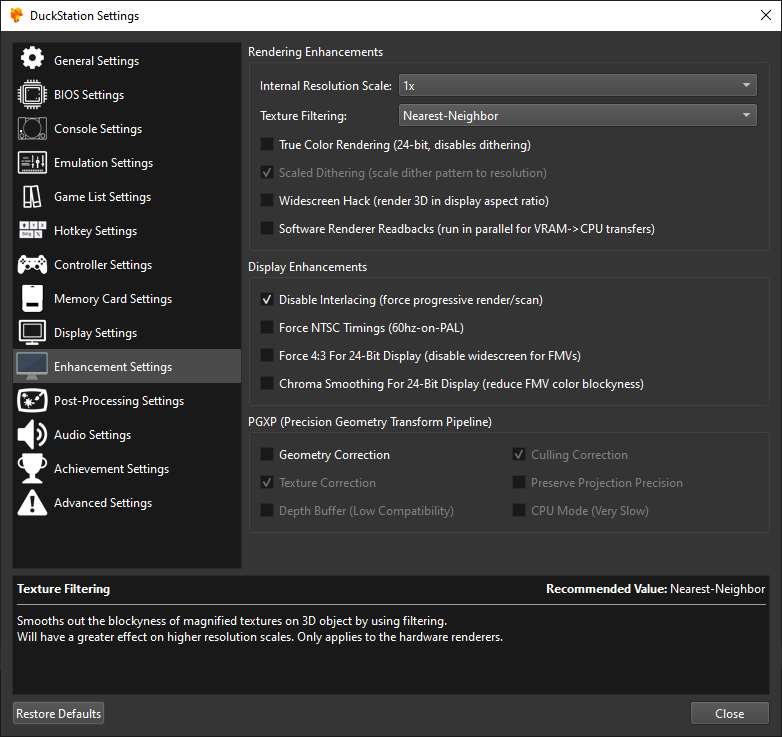
Task: Enable the Widescreen Hack checkbox
Action: click(267, 200)
